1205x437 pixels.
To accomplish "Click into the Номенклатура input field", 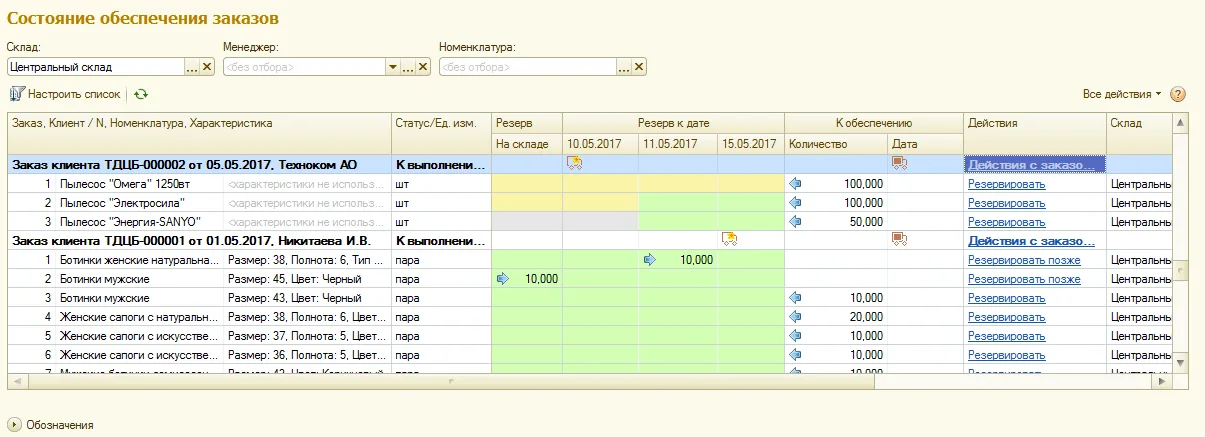I will 527,67.
